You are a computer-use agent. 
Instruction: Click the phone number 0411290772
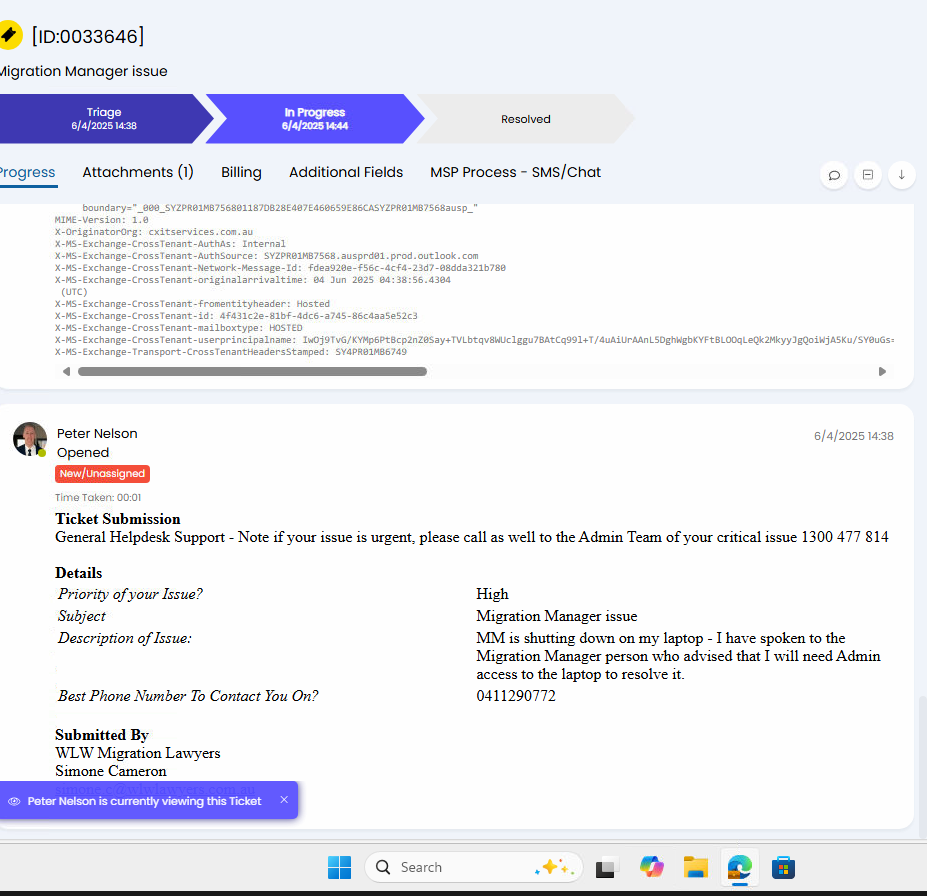(x=516, y=696)
